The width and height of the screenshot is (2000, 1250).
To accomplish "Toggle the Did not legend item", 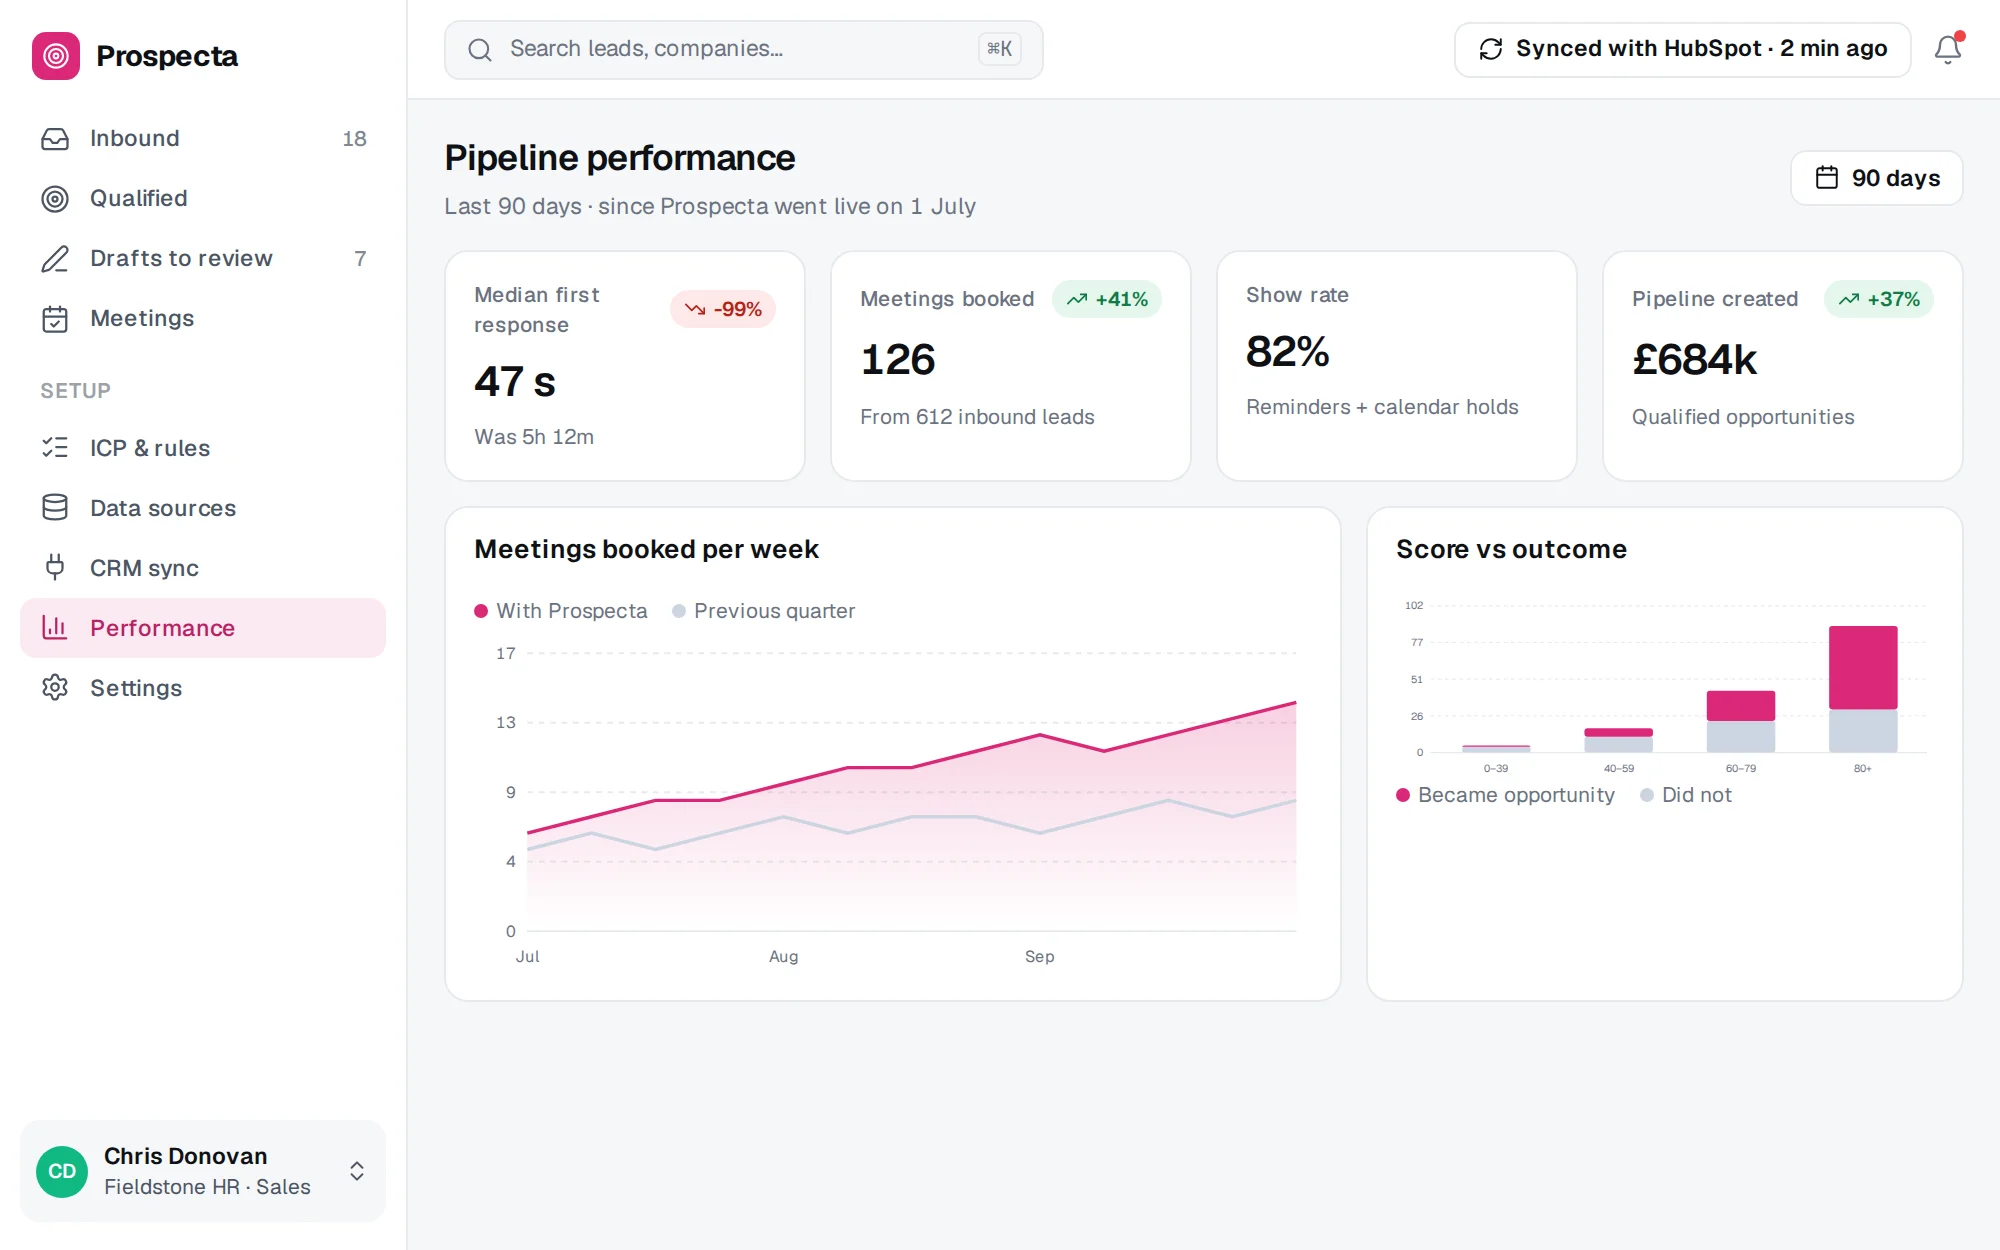I will (1686, 795).
